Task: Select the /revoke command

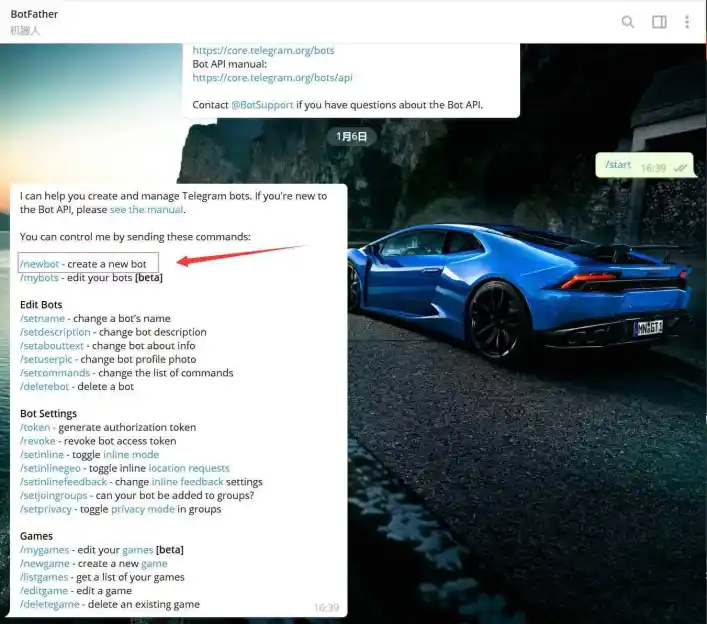Action: [37, 441]
